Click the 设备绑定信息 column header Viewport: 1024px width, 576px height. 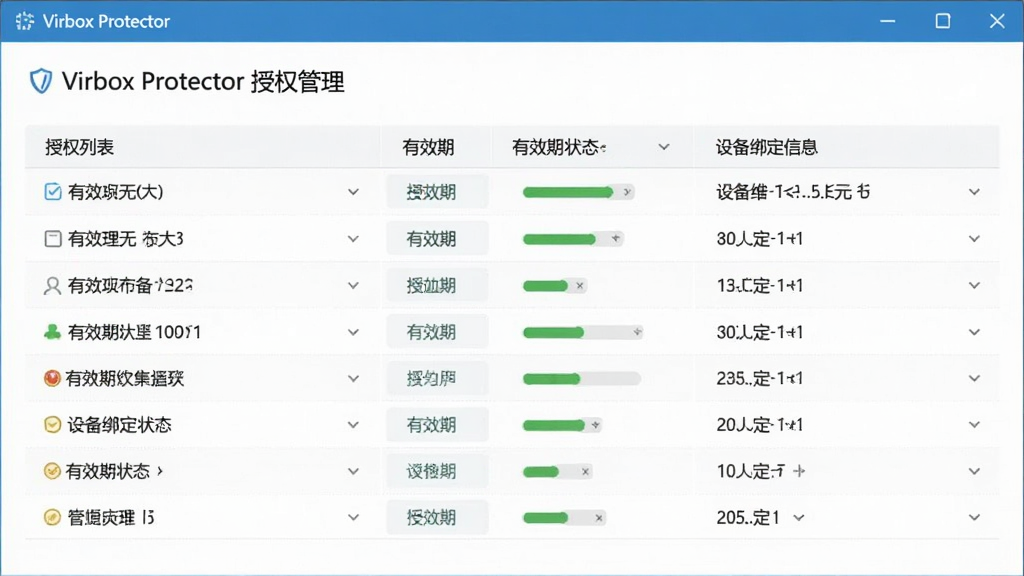tap(767, 147)
